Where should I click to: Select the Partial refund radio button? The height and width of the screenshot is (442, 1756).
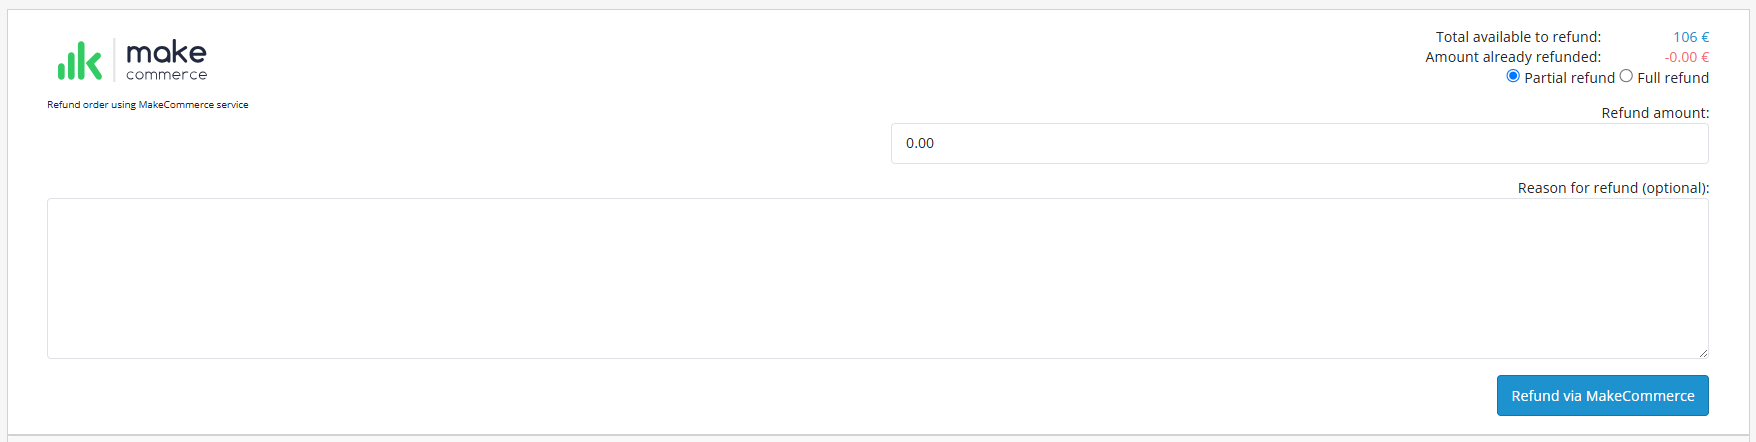coord(1513,76)
